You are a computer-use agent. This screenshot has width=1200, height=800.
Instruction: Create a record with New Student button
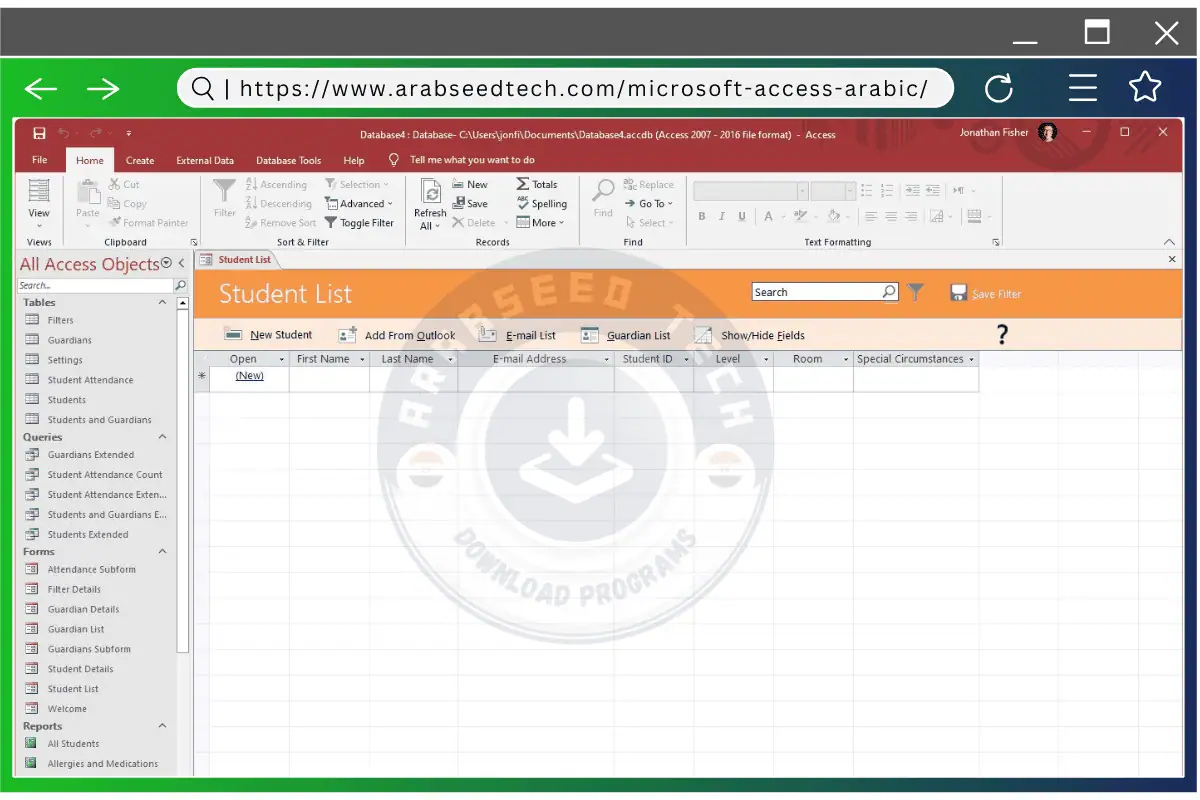pyautogui.click(x=278, y=335)
